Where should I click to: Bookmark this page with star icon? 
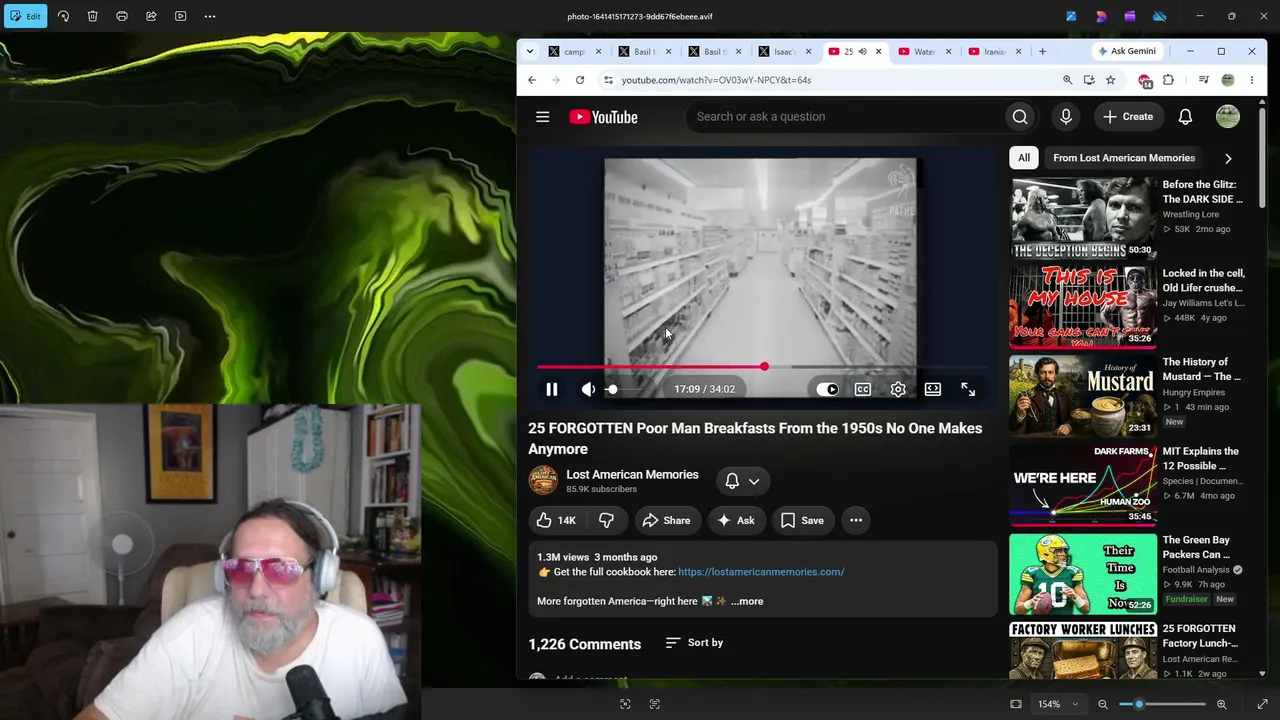[1110, 80]
